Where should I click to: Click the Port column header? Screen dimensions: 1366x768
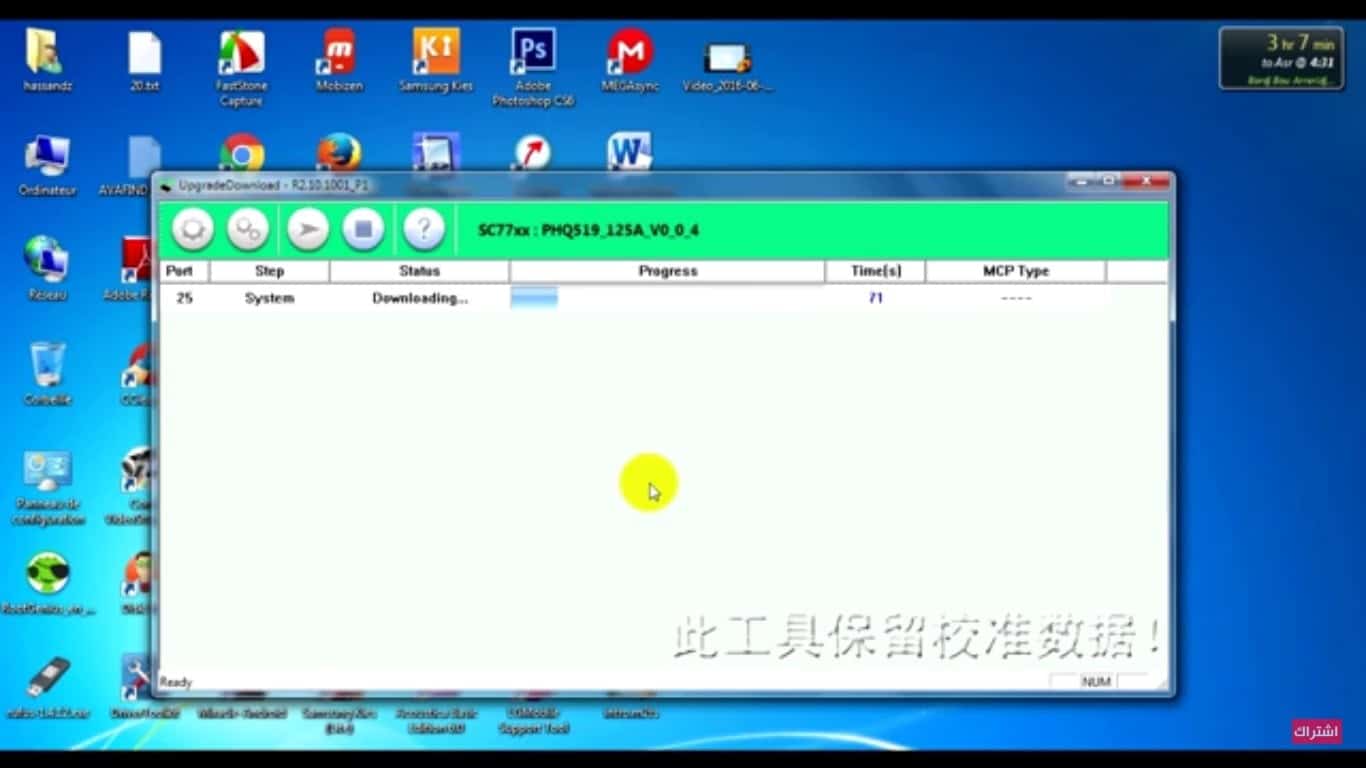click(181, 270)
